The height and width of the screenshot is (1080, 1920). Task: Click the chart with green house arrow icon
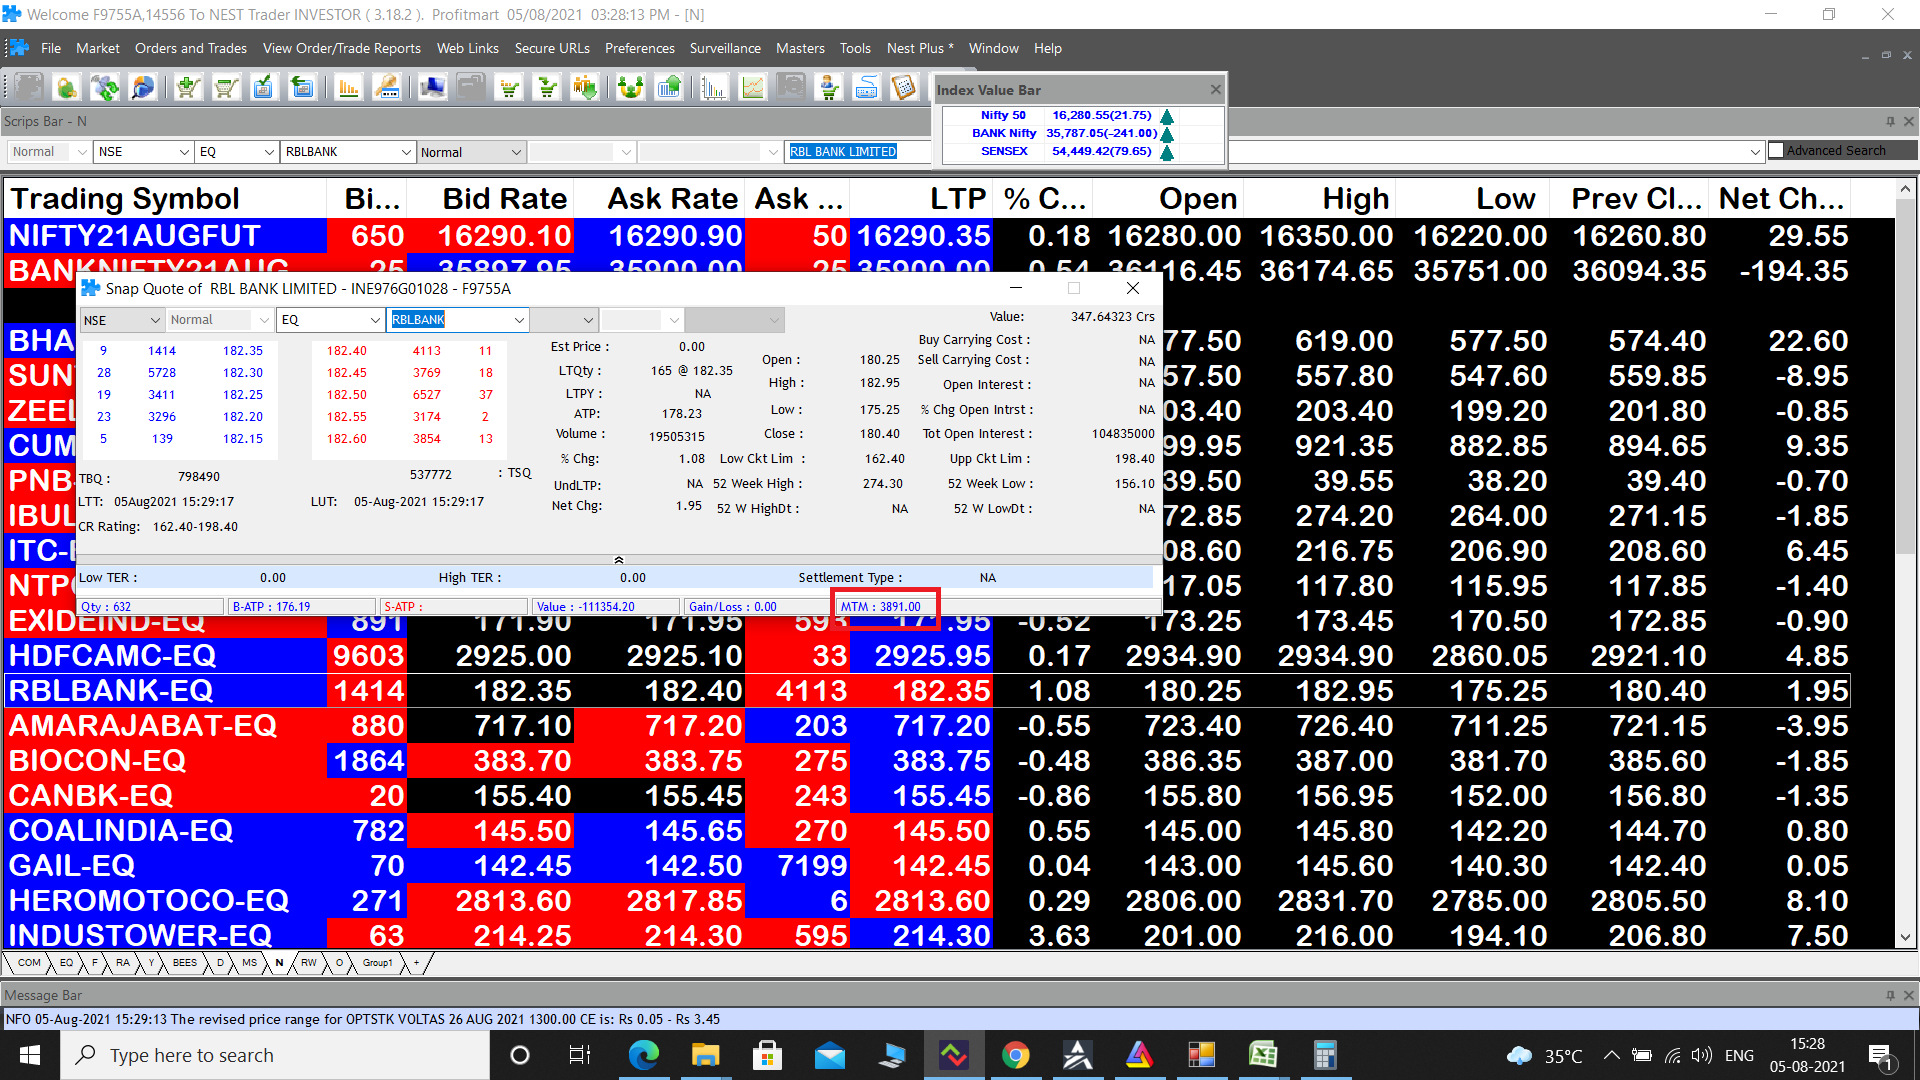[x=669, y=88]
